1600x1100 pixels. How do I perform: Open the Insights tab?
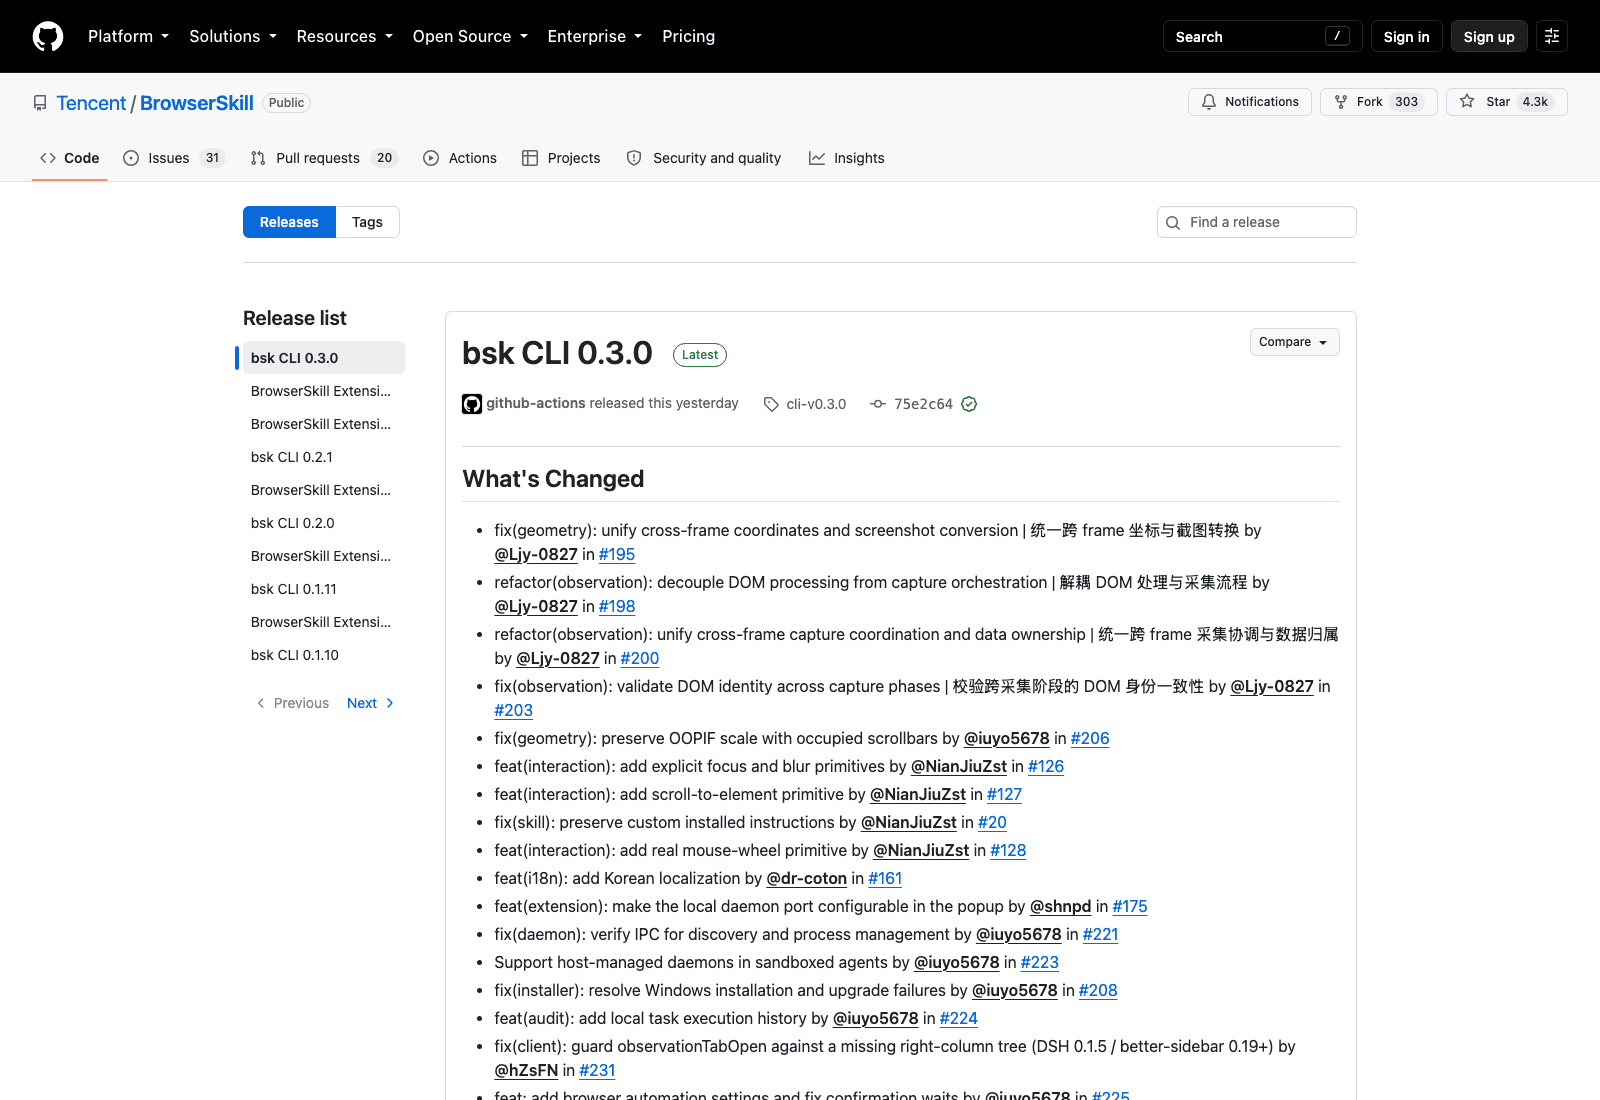tap(847, 158)
